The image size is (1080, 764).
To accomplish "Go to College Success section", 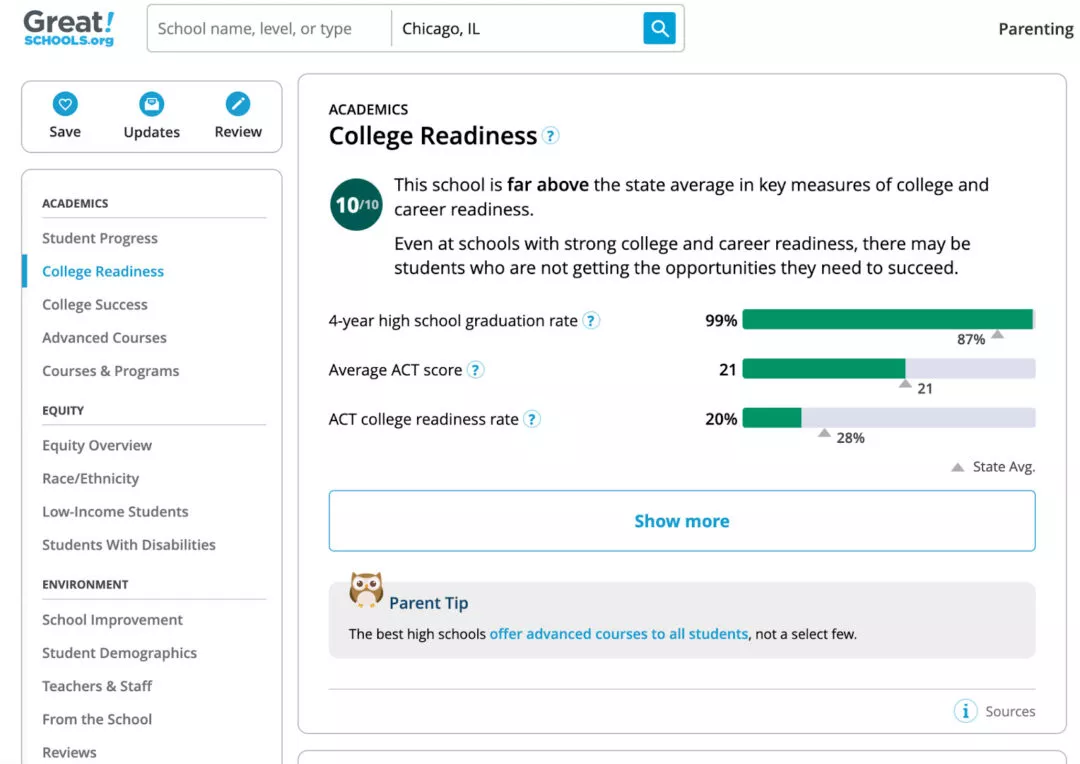I will click(x=95, y=305).
